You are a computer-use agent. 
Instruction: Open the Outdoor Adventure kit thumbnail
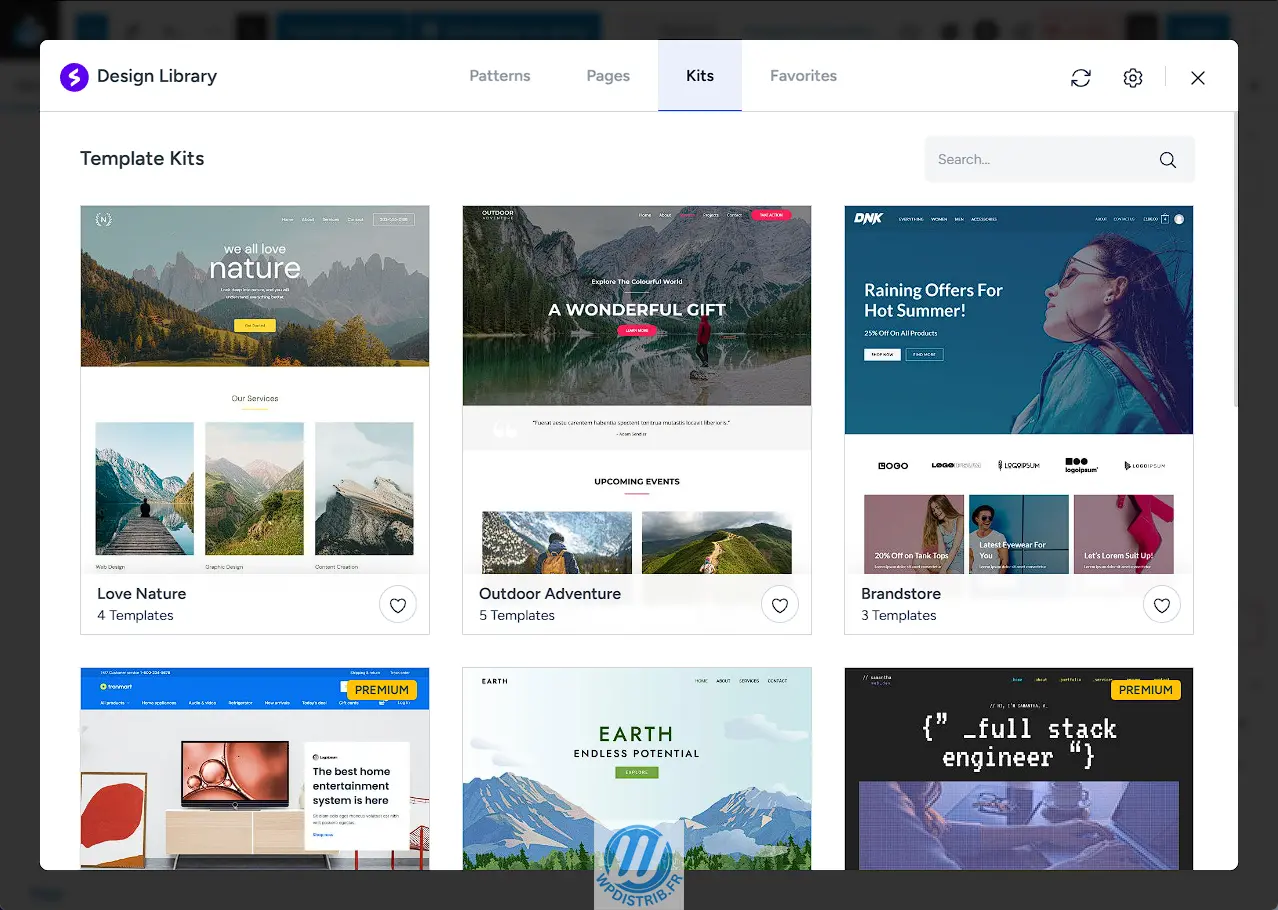(x=637, y=390)
